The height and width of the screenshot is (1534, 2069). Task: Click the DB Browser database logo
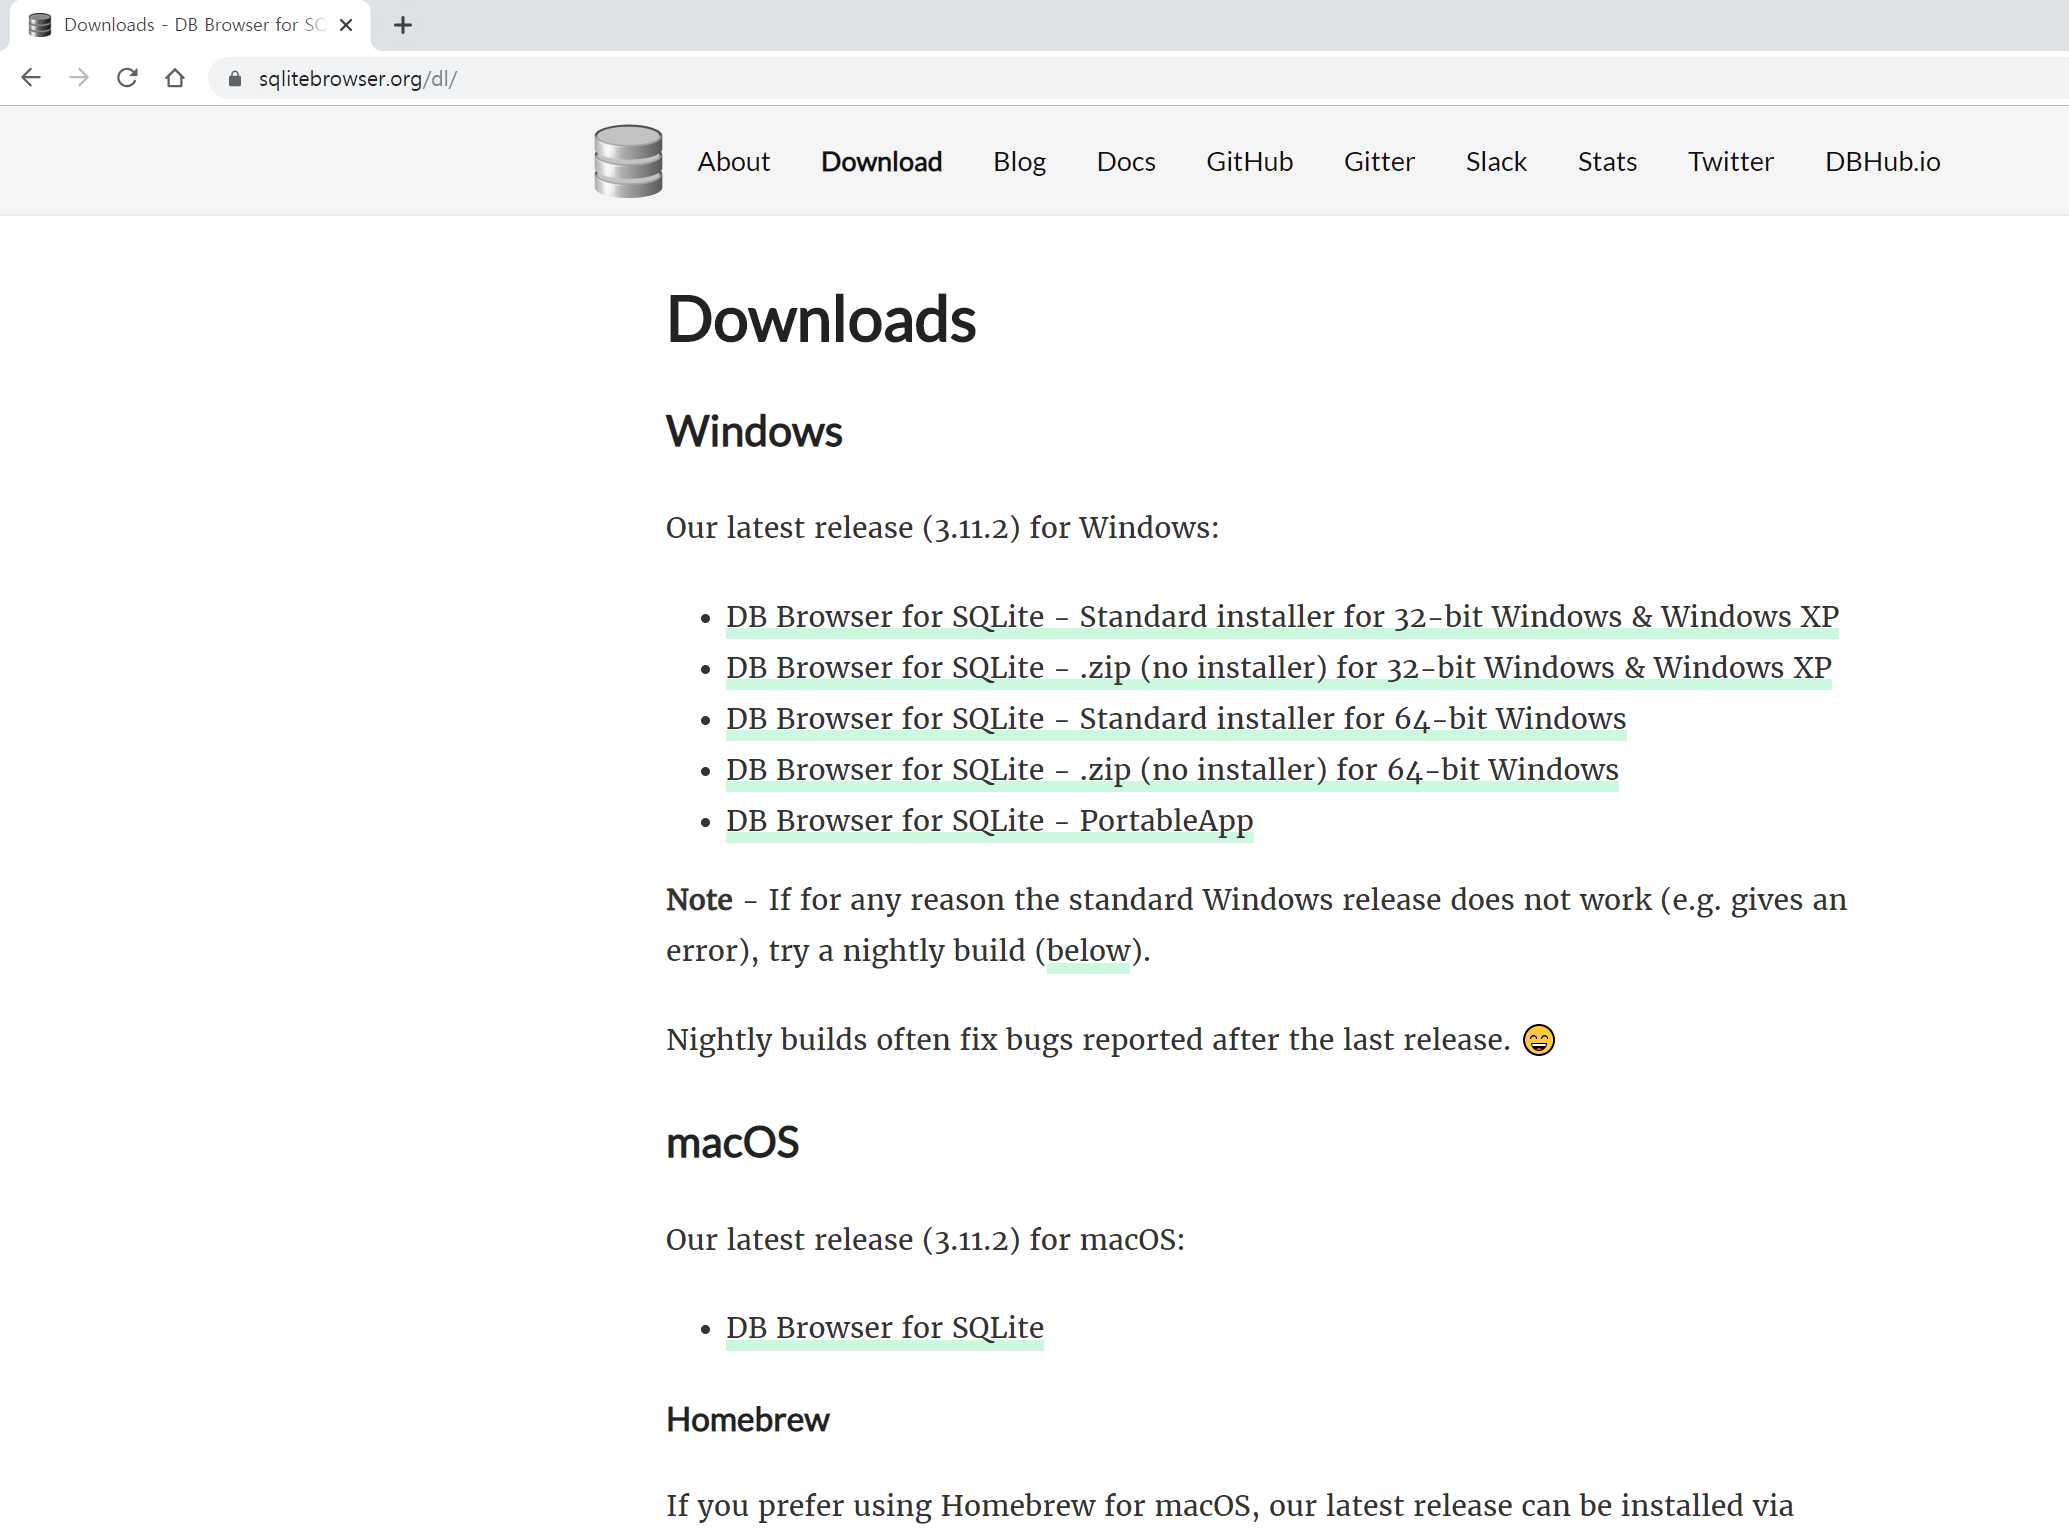click(x=628, y=161)
